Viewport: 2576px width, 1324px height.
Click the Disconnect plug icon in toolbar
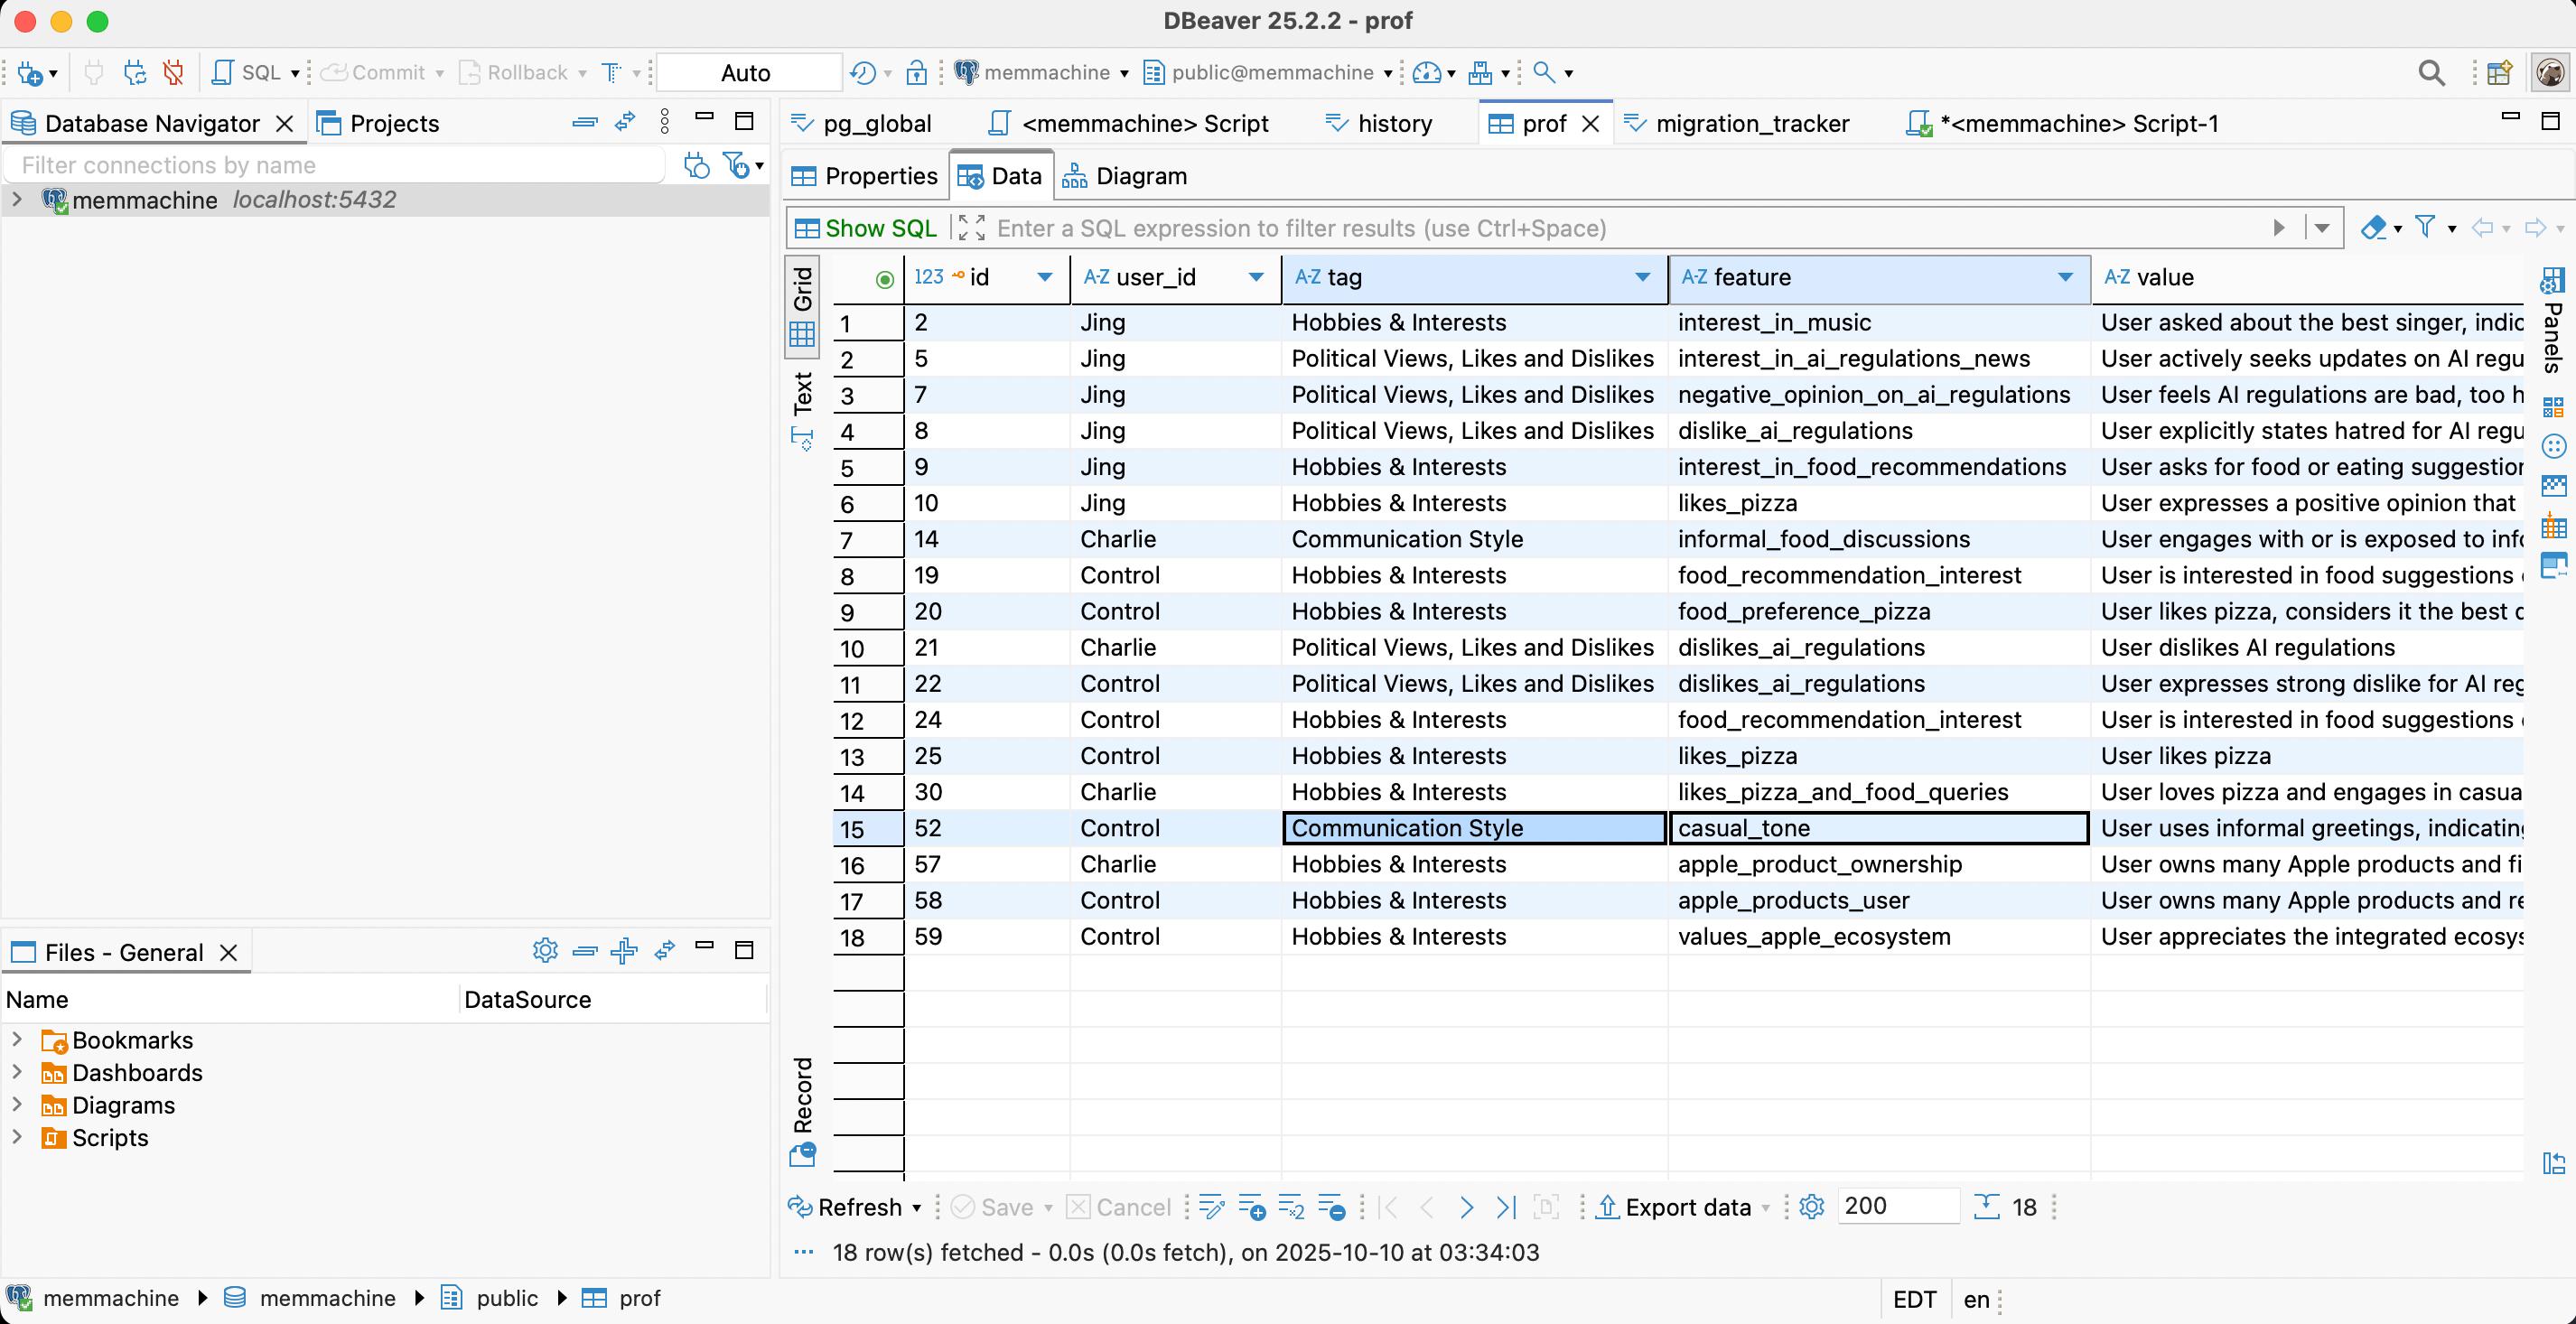click(173, 72)
